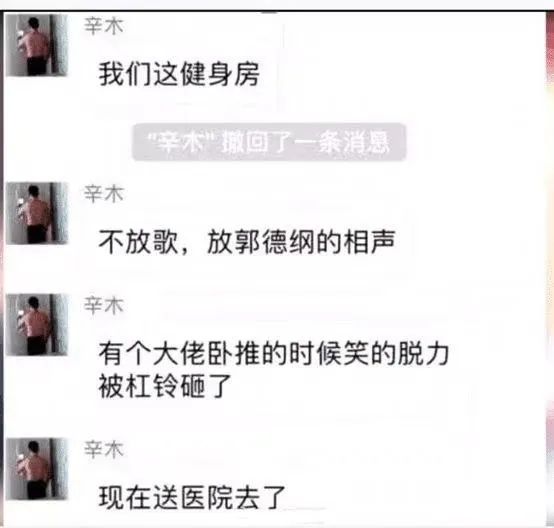Tap the word 卧推 in third message
Image resolution: width=554 pixels, height=528 pixels.
click(x=233, y=354)
